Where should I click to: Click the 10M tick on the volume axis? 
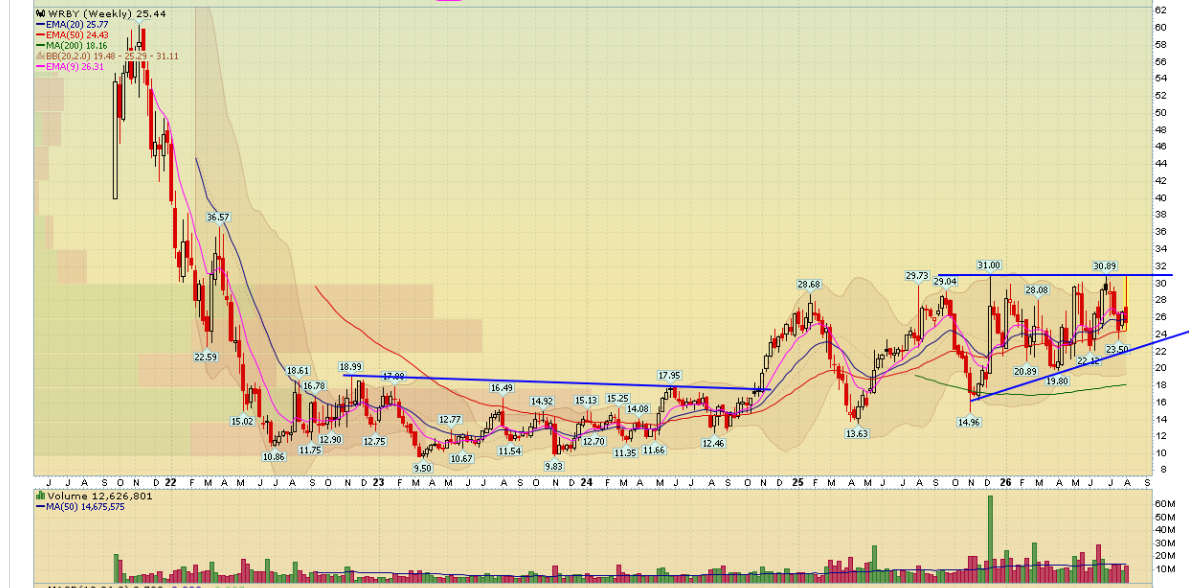coord(1164,568)
